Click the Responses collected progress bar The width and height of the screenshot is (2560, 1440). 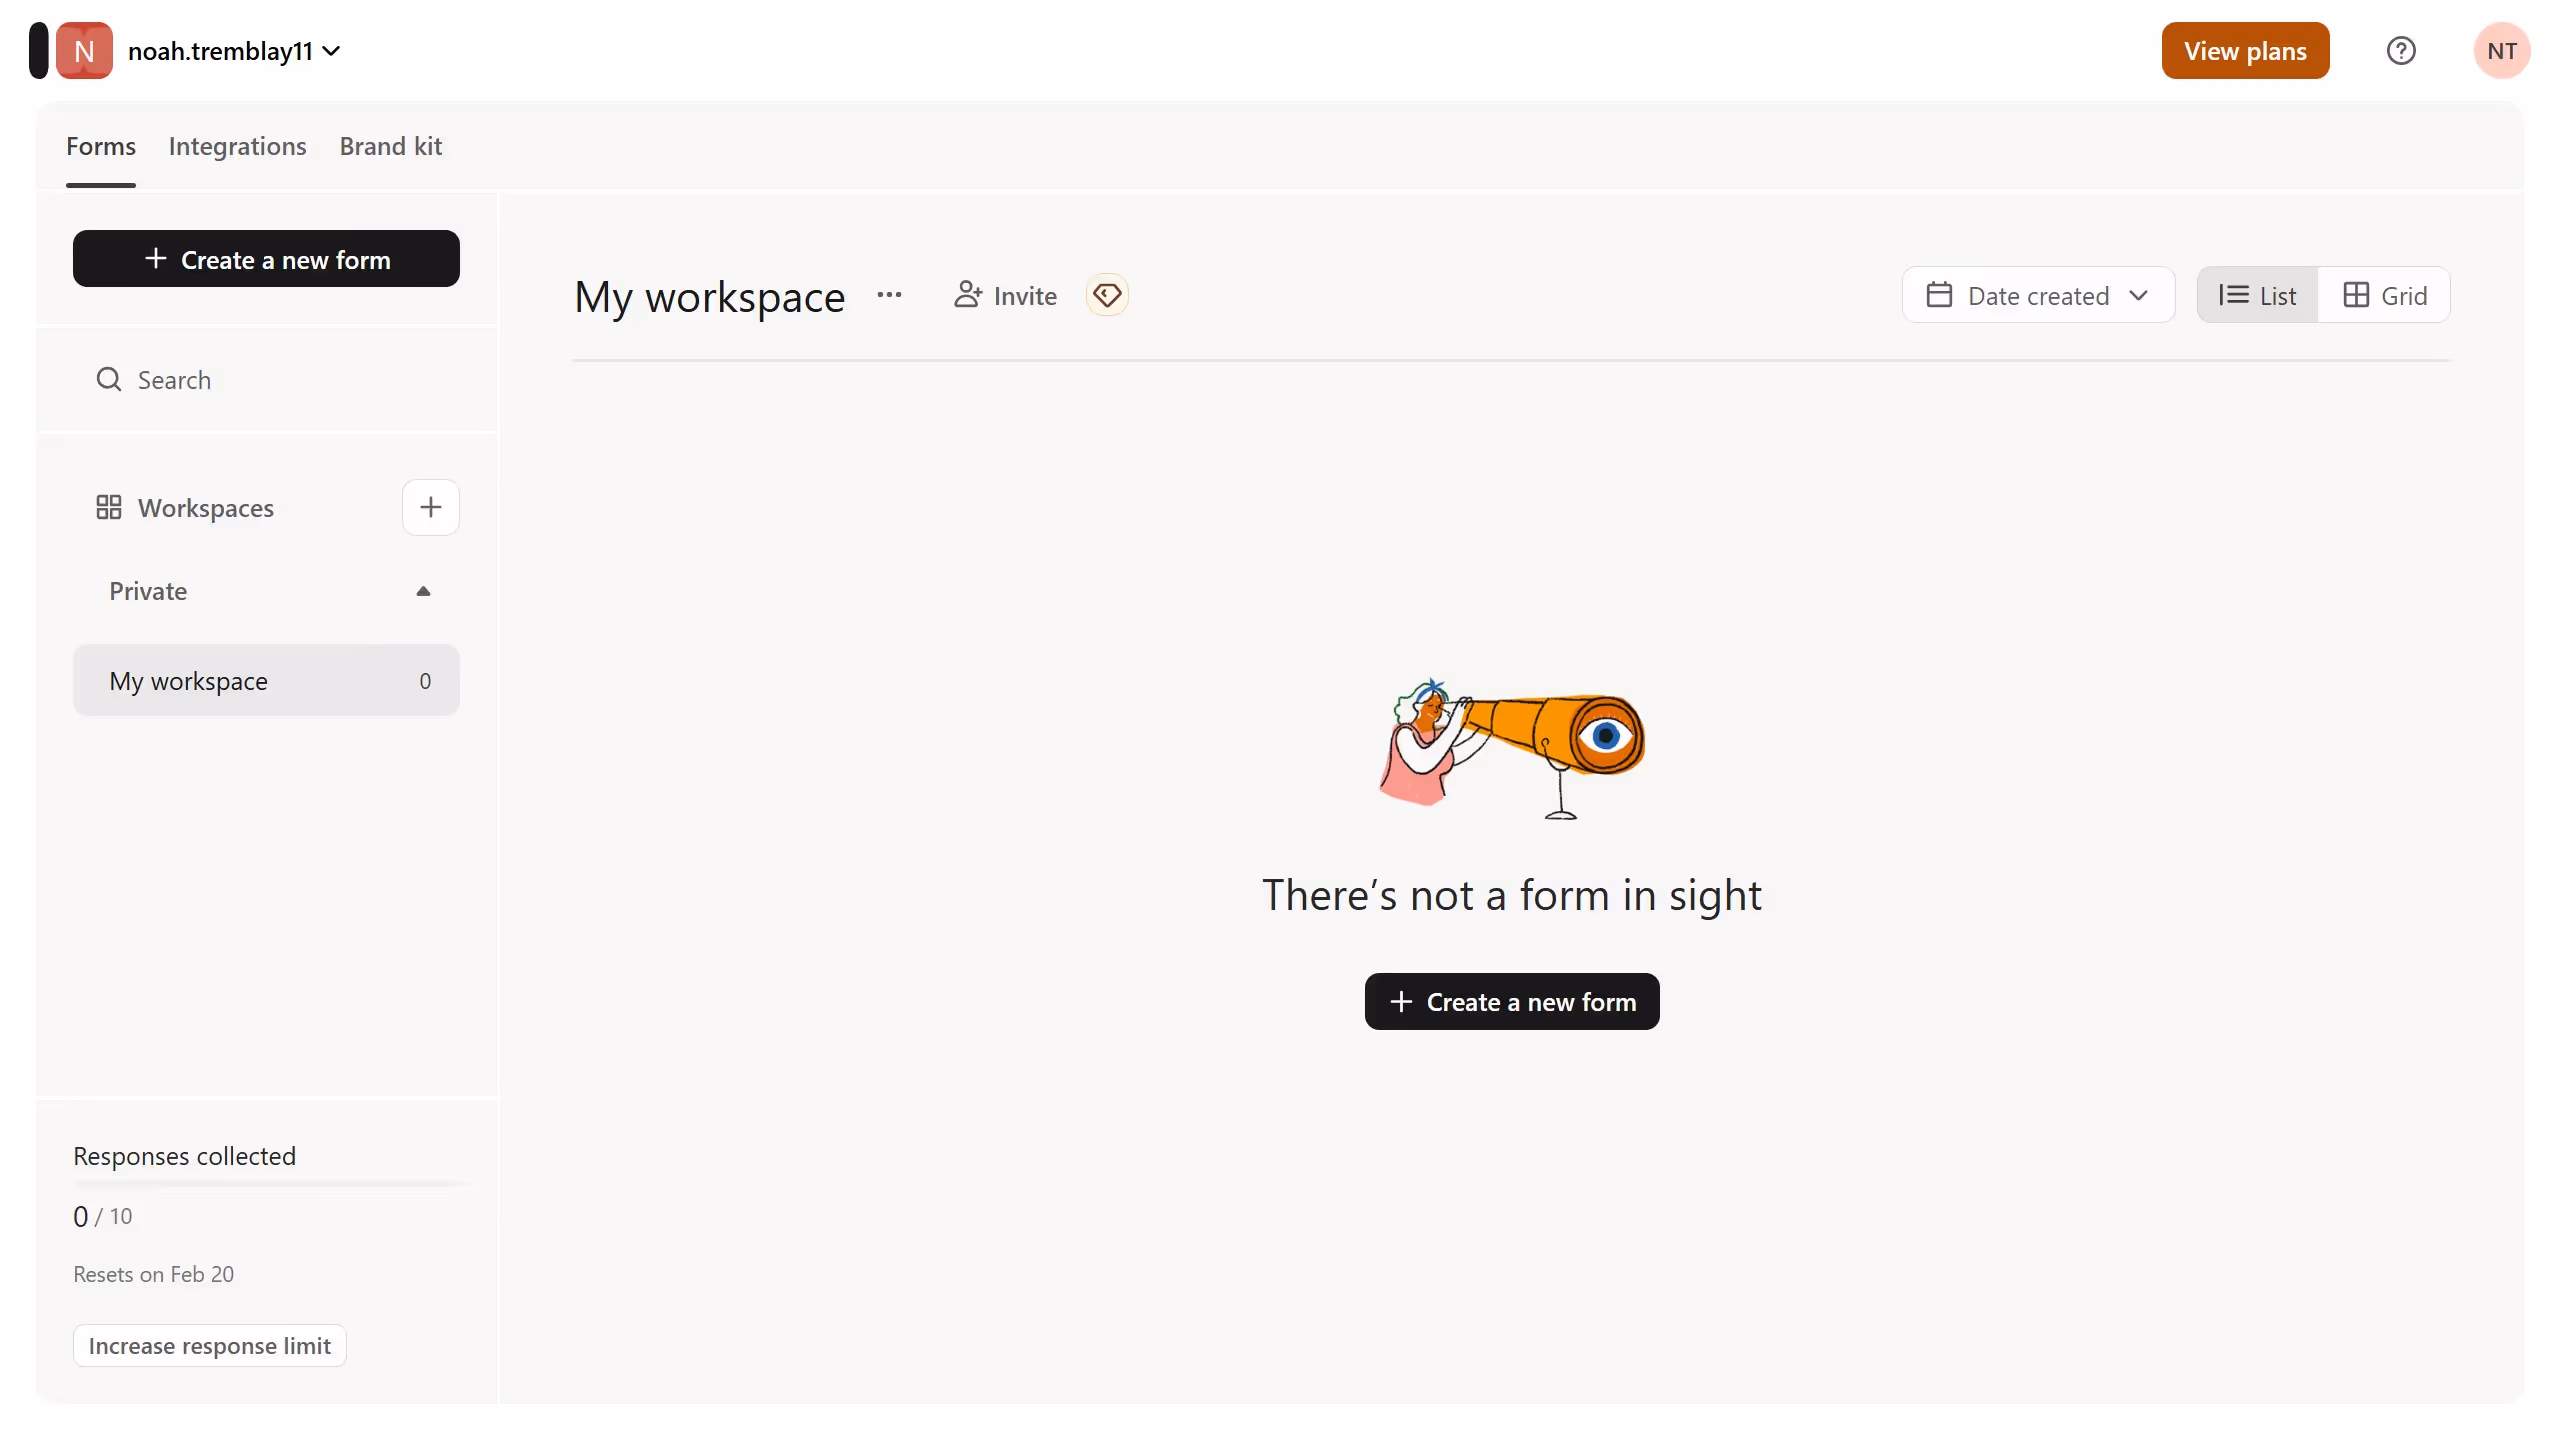(x=266, y=1184)
